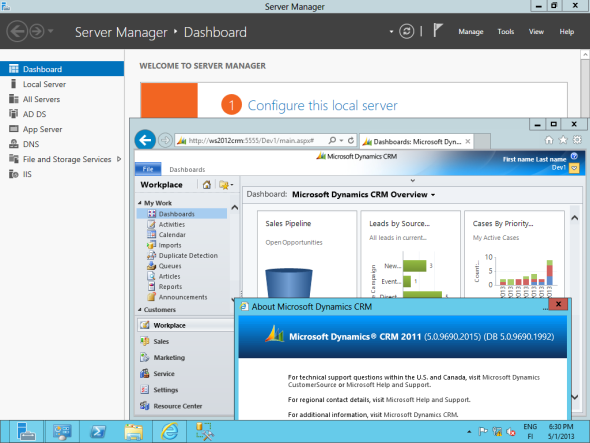Refresh the Server Manager dashboard

click(x=406, y=31)
